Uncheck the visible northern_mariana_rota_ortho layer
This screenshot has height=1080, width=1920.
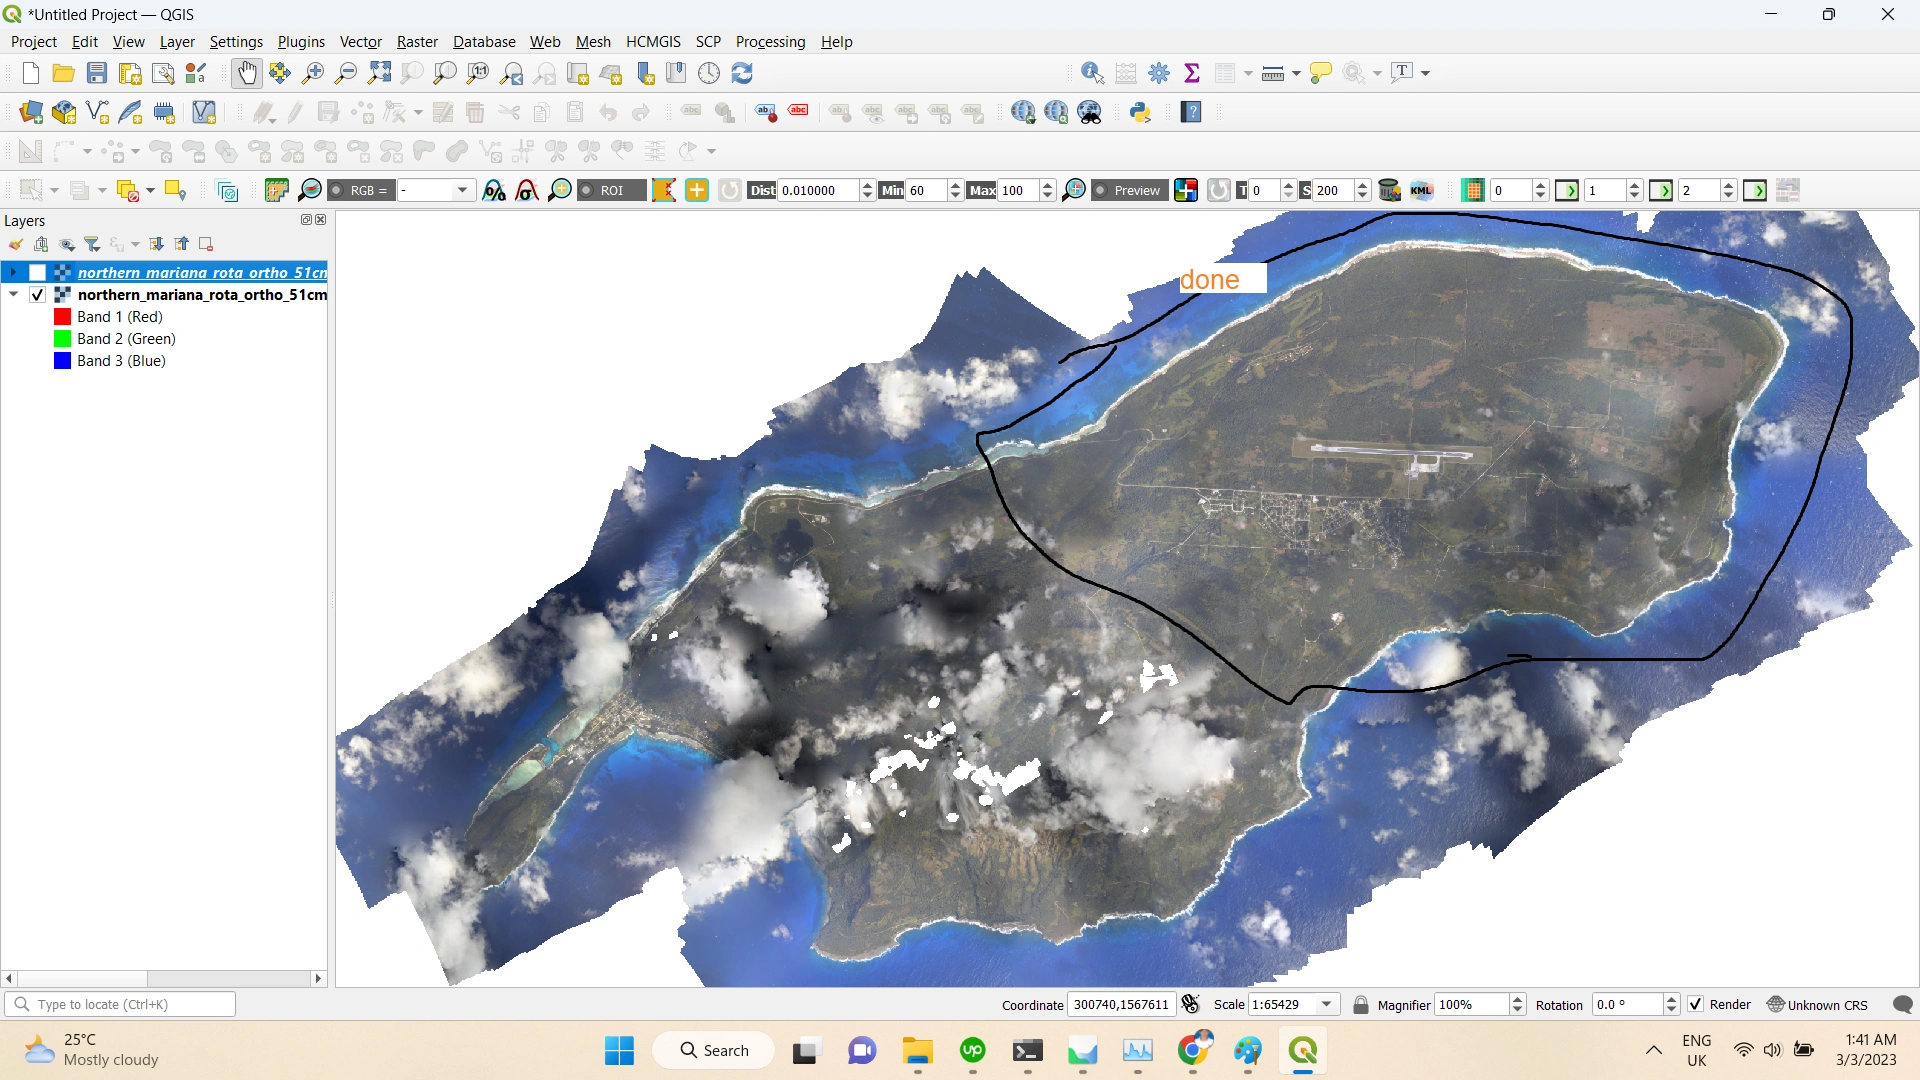coord(38,295)
